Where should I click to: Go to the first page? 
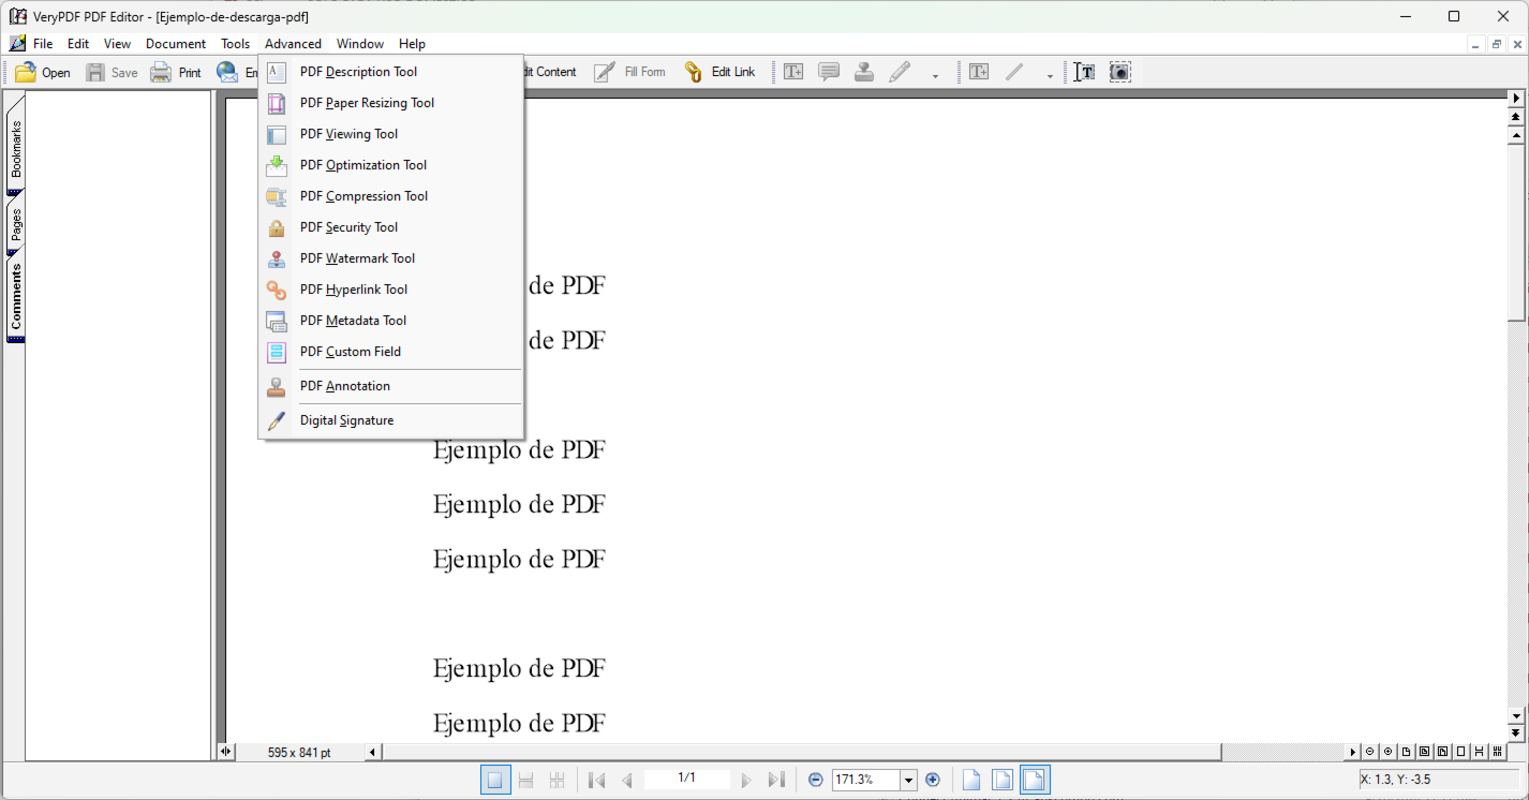point(597,780)
